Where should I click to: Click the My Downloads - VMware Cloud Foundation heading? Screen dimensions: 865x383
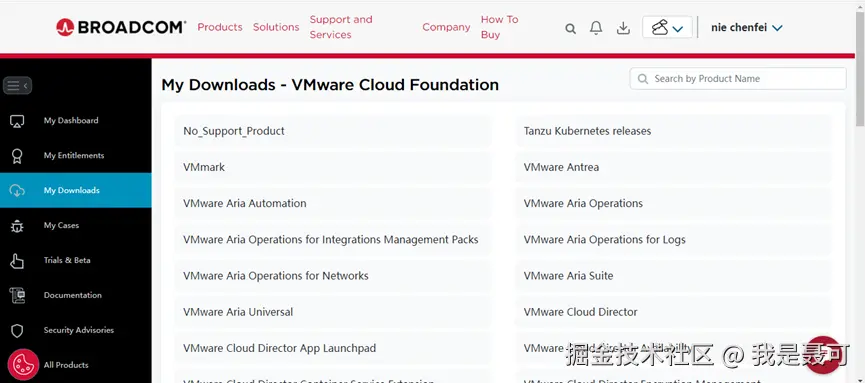tap(330, 85)
